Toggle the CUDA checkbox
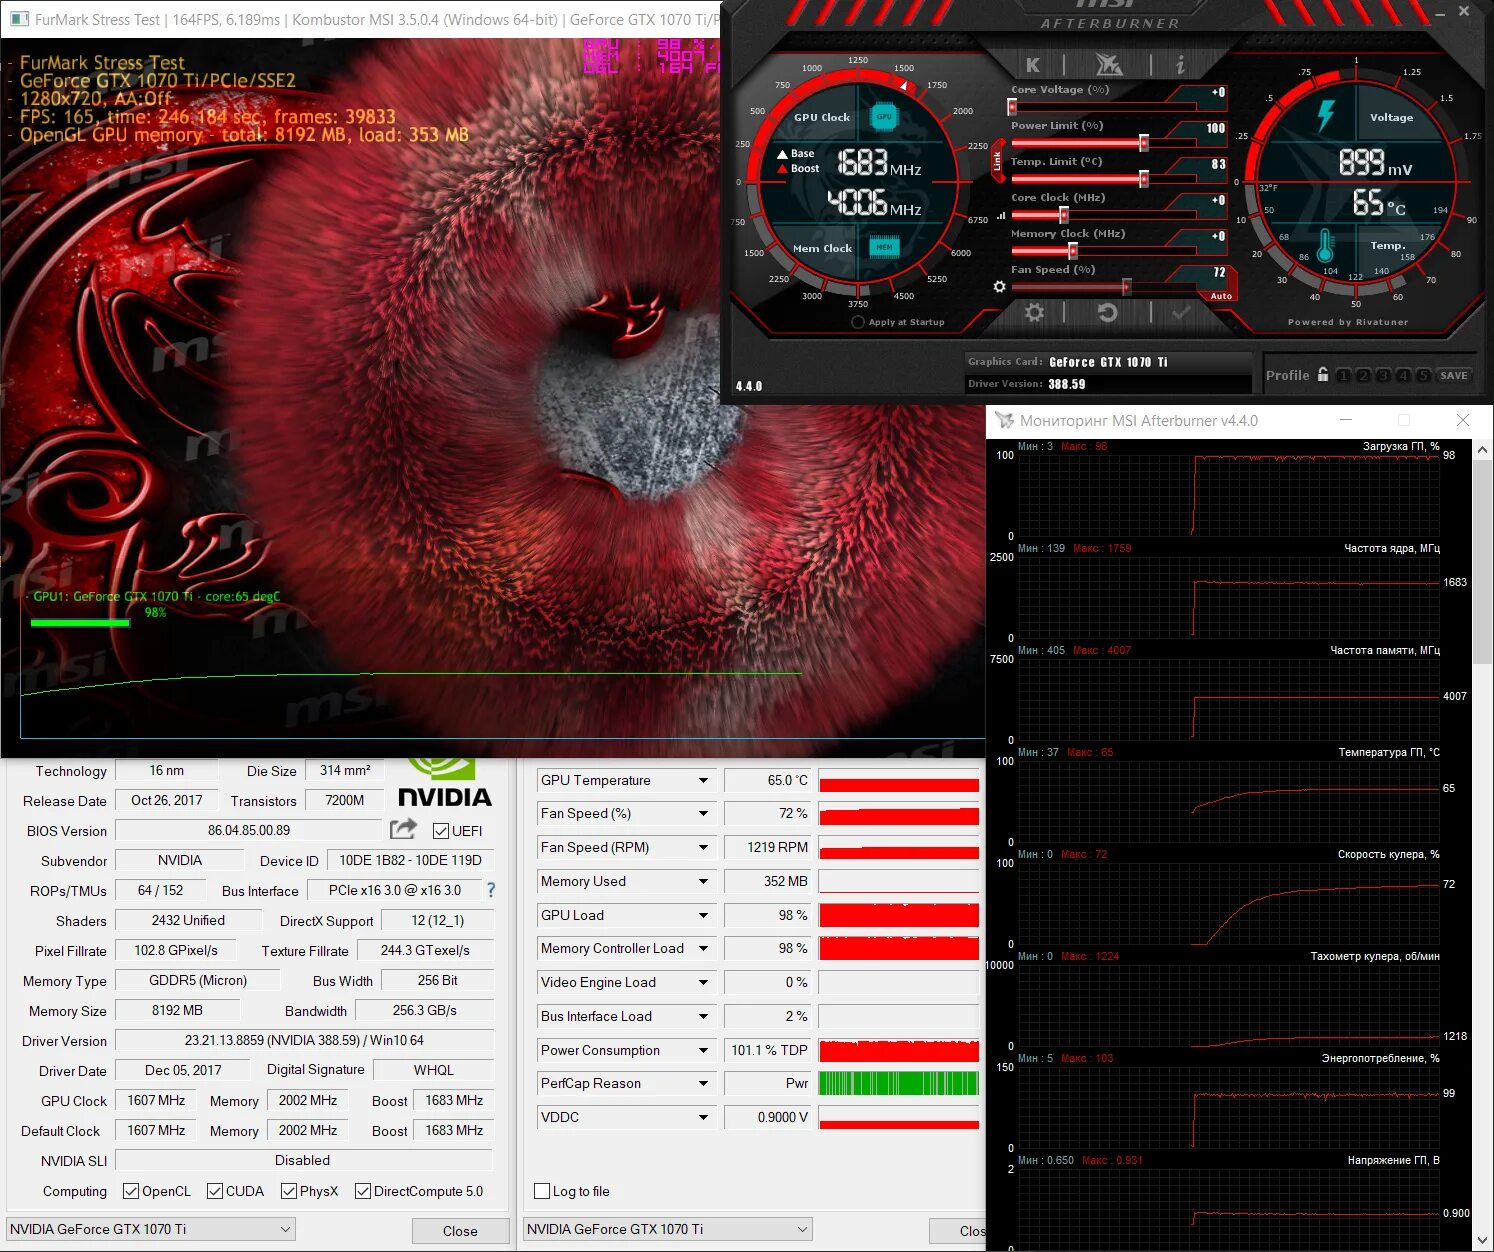This screenshot has width=1494, height=1252. 214,1191
